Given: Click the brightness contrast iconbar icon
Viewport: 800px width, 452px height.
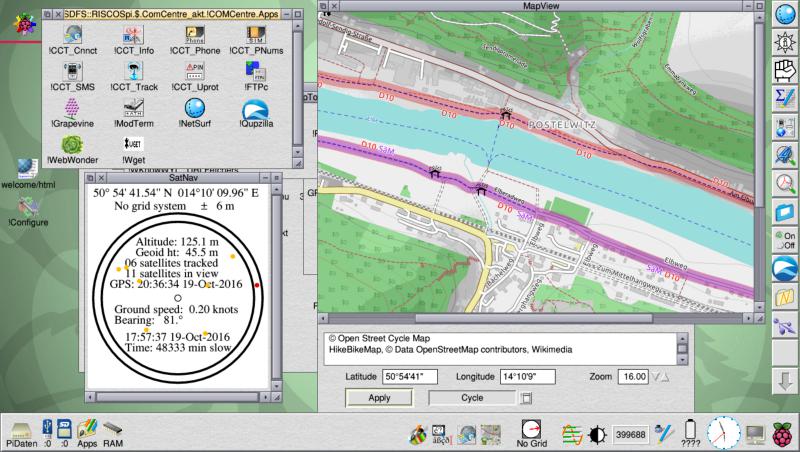Looking at the screenshot, I should (x=597, y=435).
